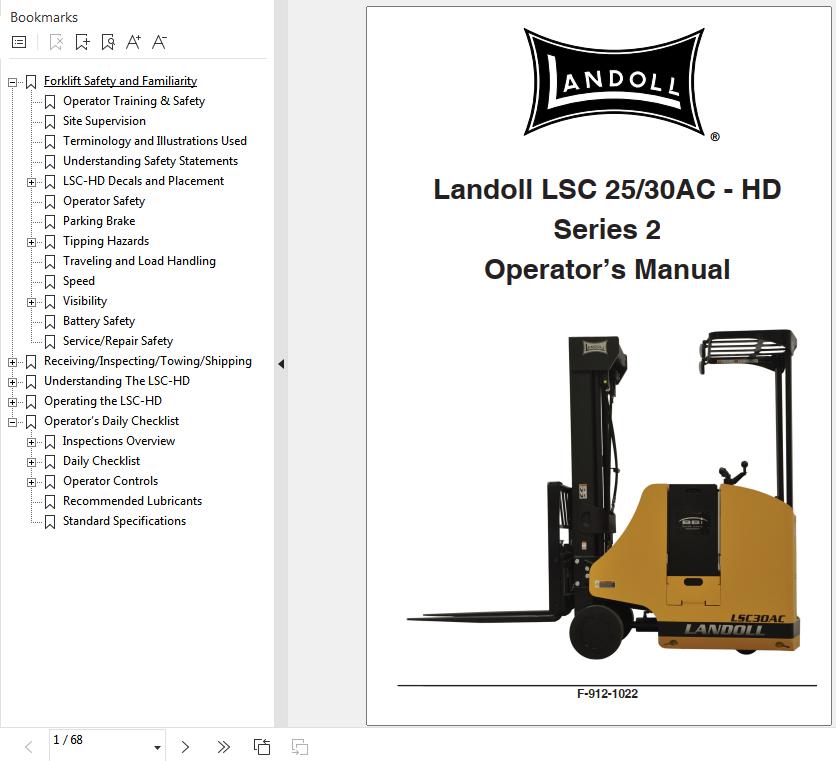Click the single page view icon
Viewport: 836px width, 761px height.
click(262, 746)
